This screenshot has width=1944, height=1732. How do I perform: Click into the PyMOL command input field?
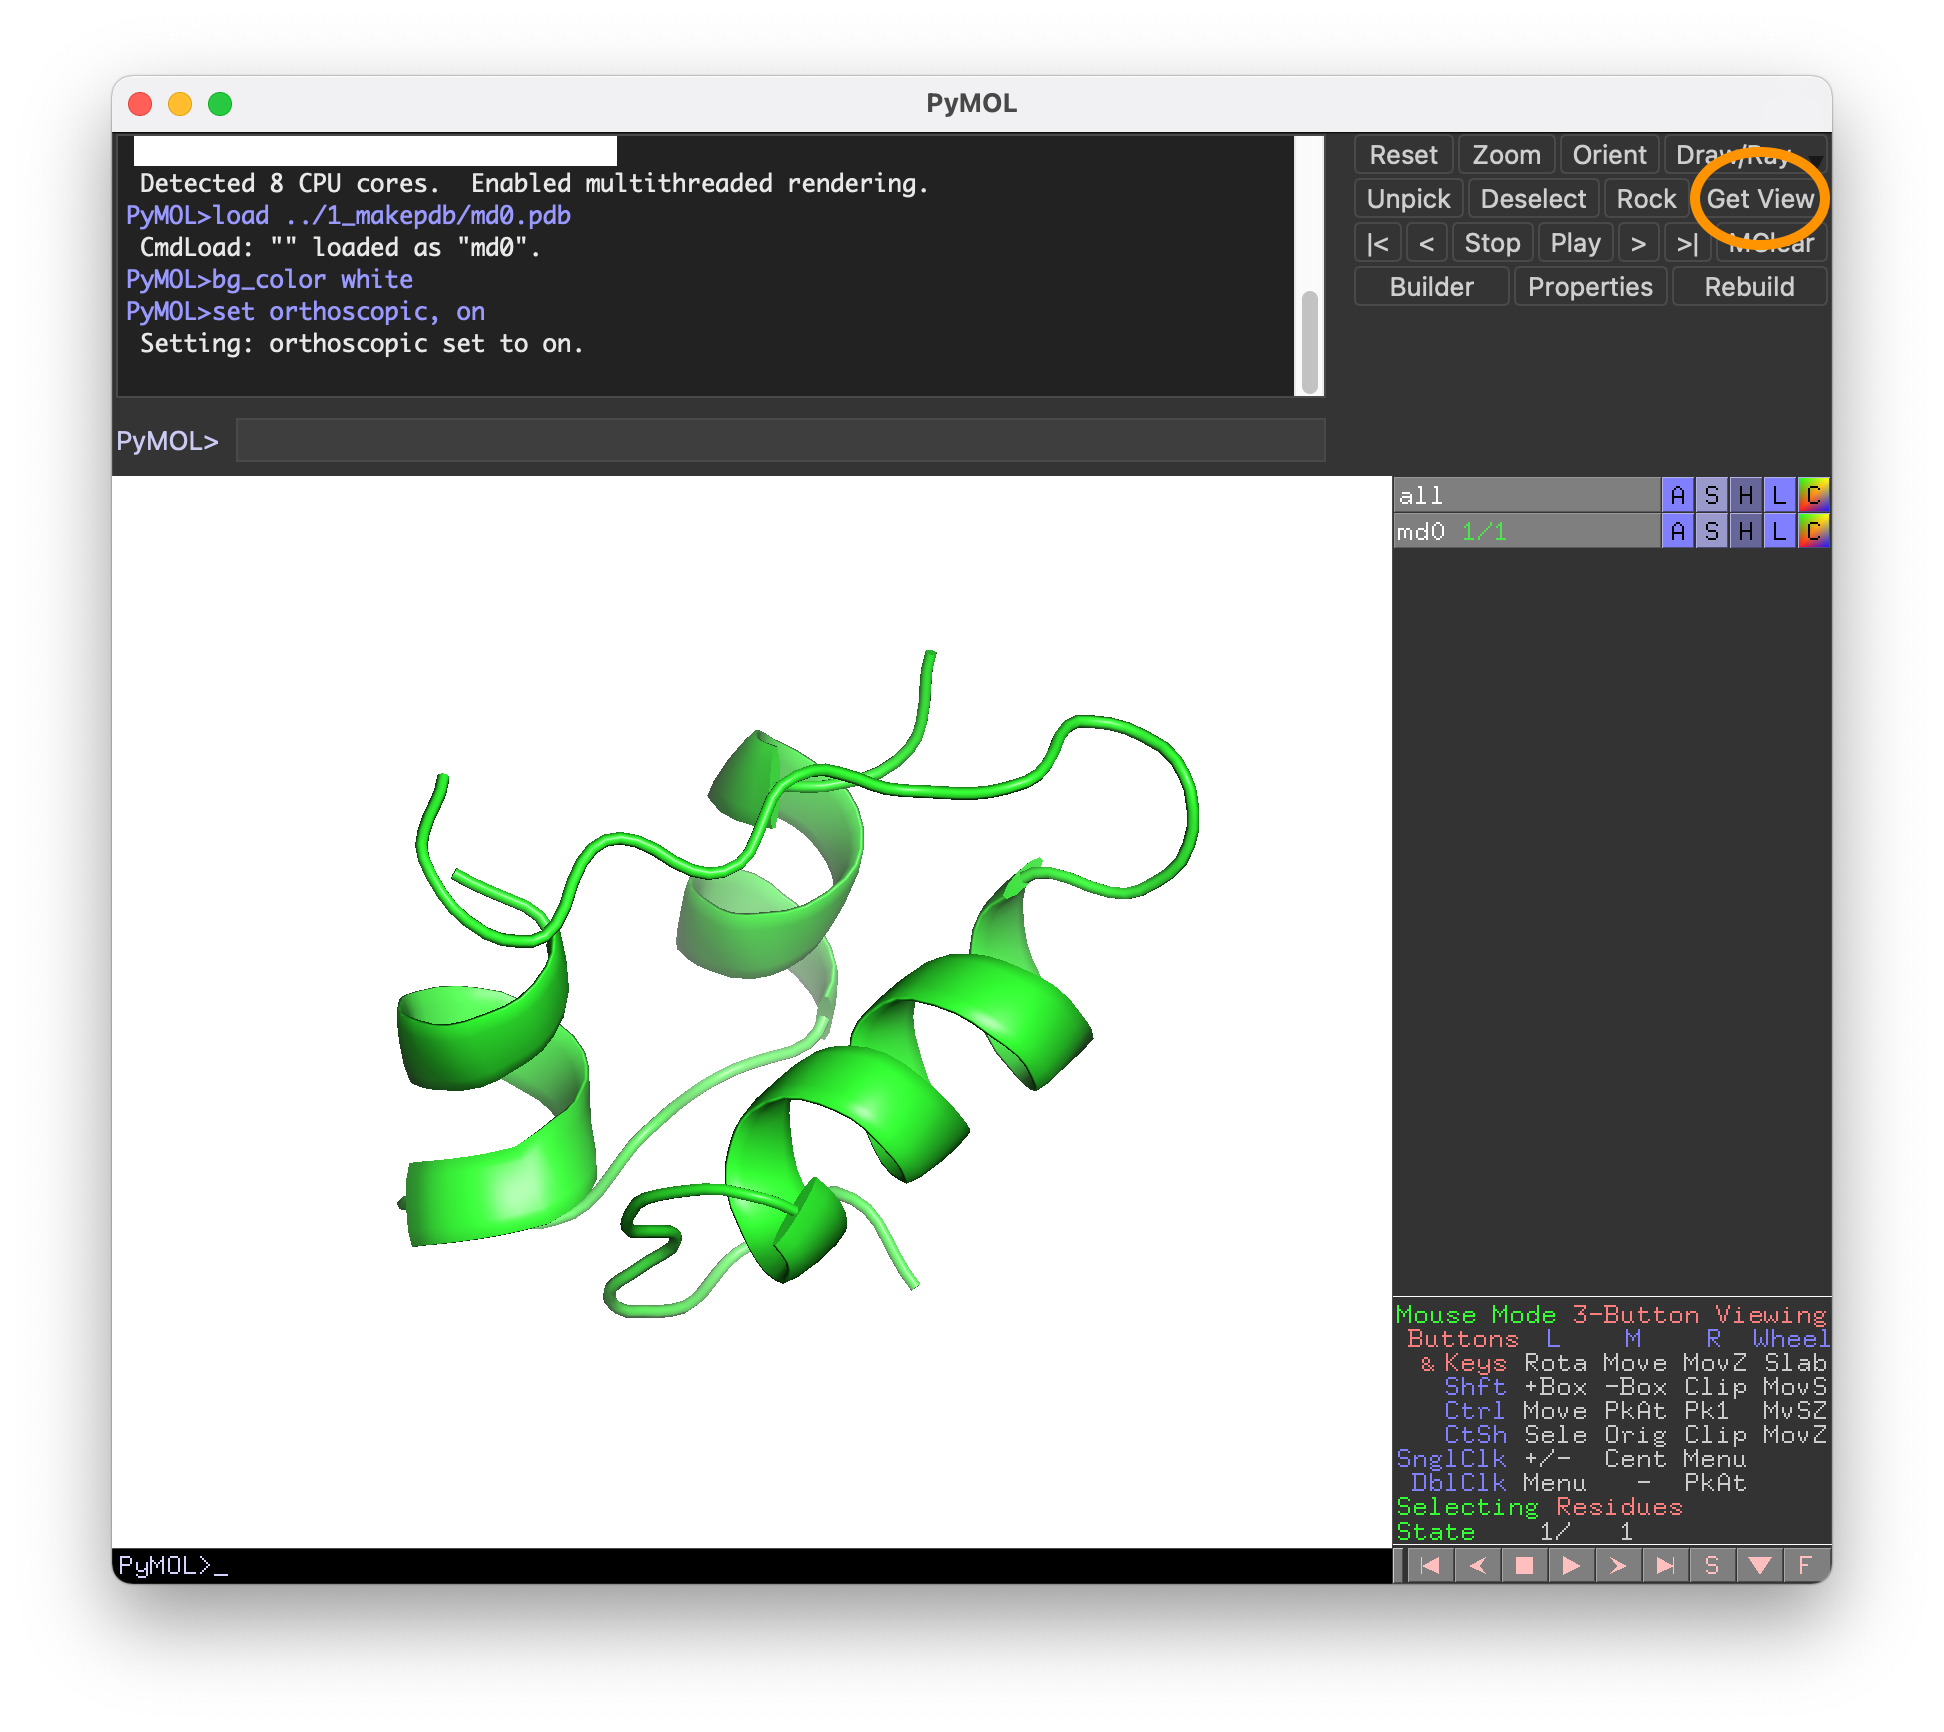click(x=780, y=441)
